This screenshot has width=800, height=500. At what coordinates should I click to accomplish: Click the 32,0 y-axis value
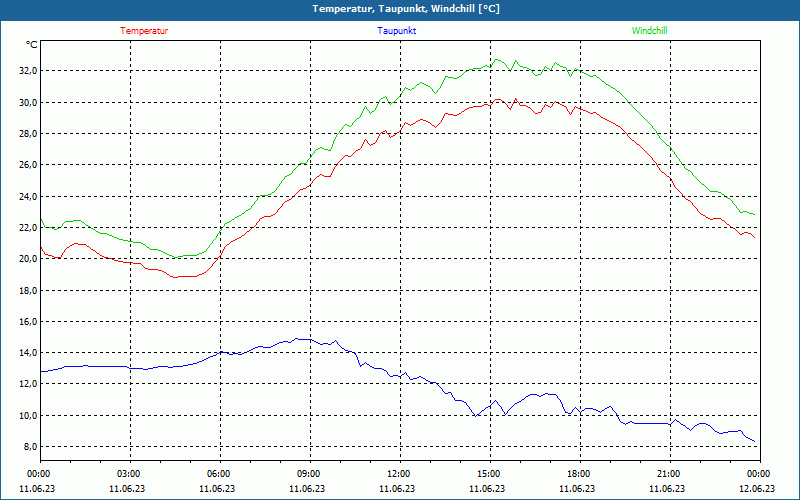tap(28, 71)
